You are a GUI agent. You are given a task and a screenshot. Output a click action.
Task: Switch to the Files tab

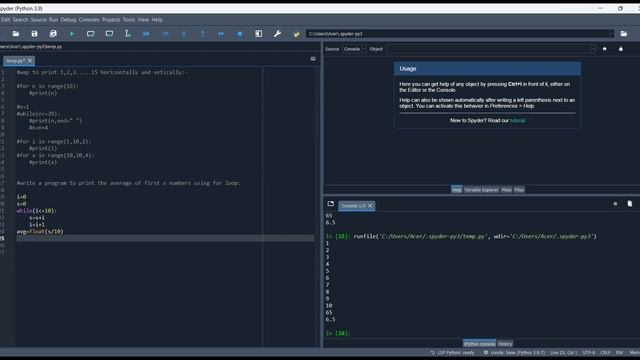pyautogui.click(x=519, y=190)
